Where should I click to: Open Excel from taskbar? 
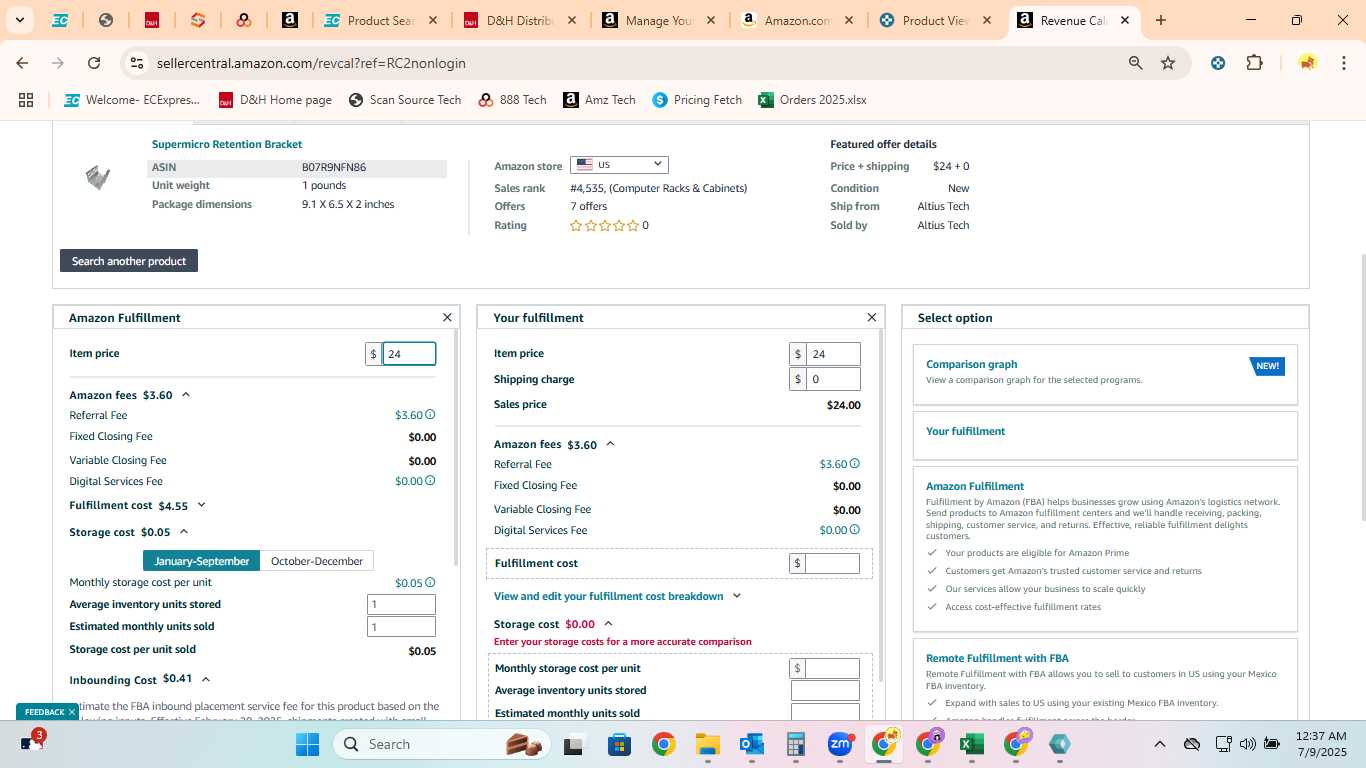(x=971, y=744)
